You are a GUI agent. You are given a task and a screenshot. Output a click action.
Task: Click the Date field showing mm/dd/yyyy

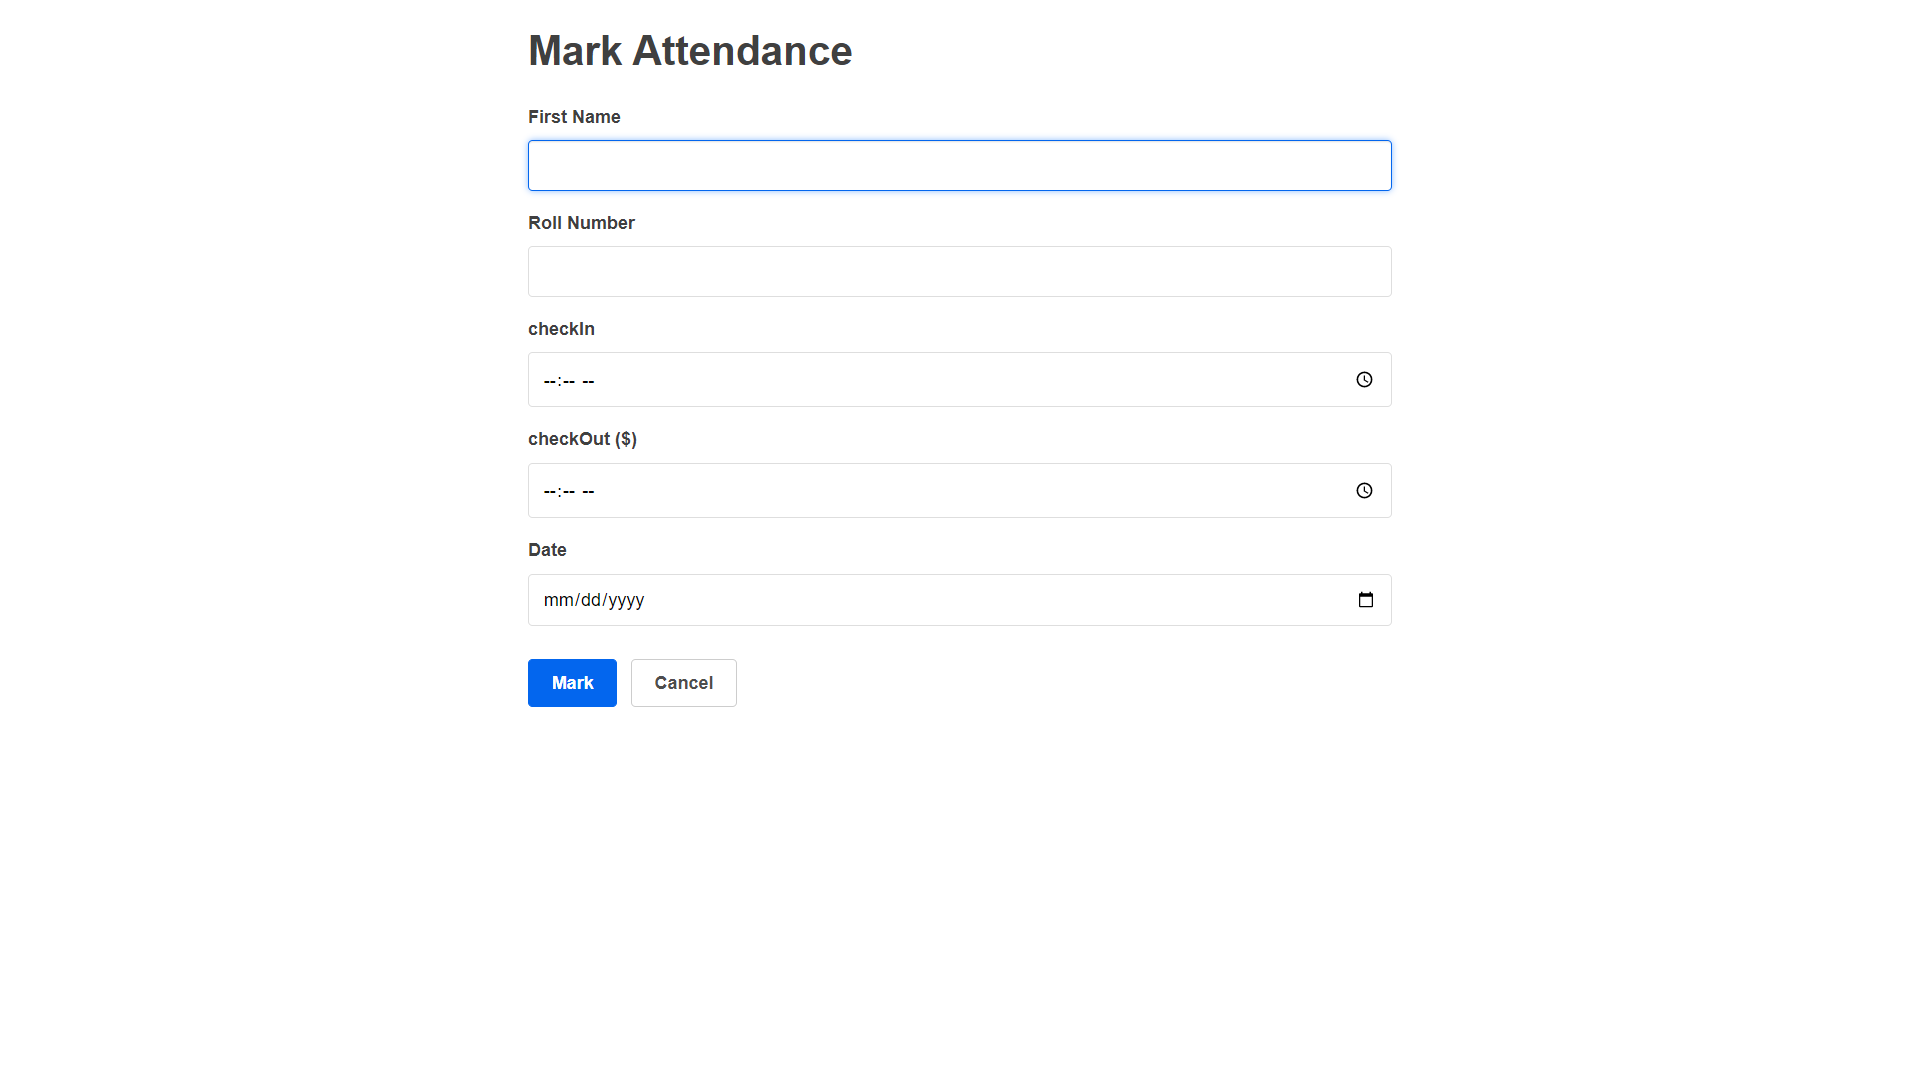click(x=900, y=599)
